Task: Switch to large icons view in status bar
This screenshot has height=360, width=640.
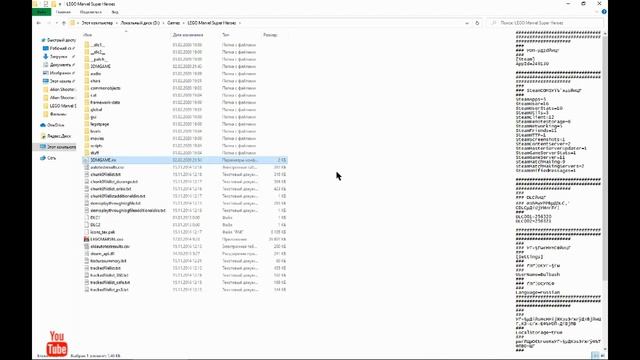Action: click(x=602, y=356)
